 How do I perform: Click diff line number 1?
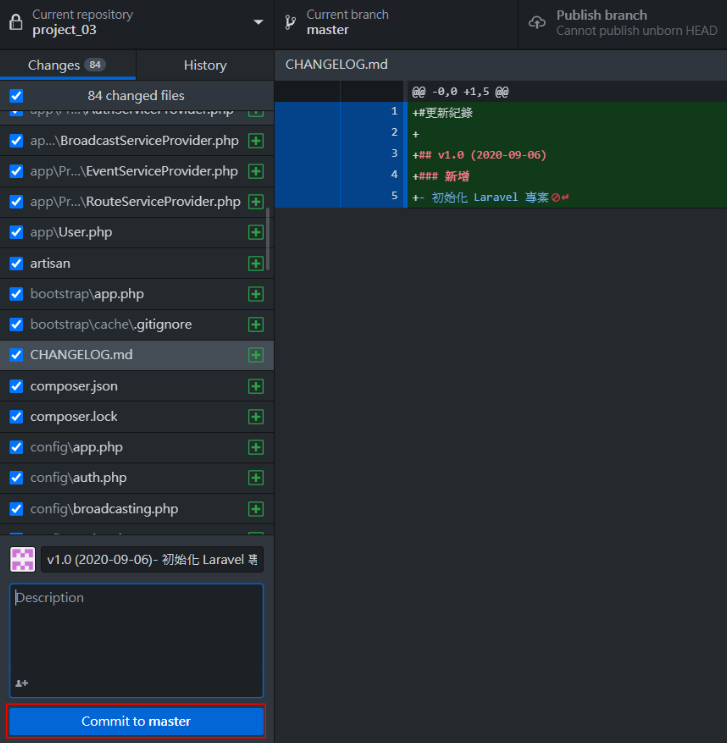coord(394,111)
